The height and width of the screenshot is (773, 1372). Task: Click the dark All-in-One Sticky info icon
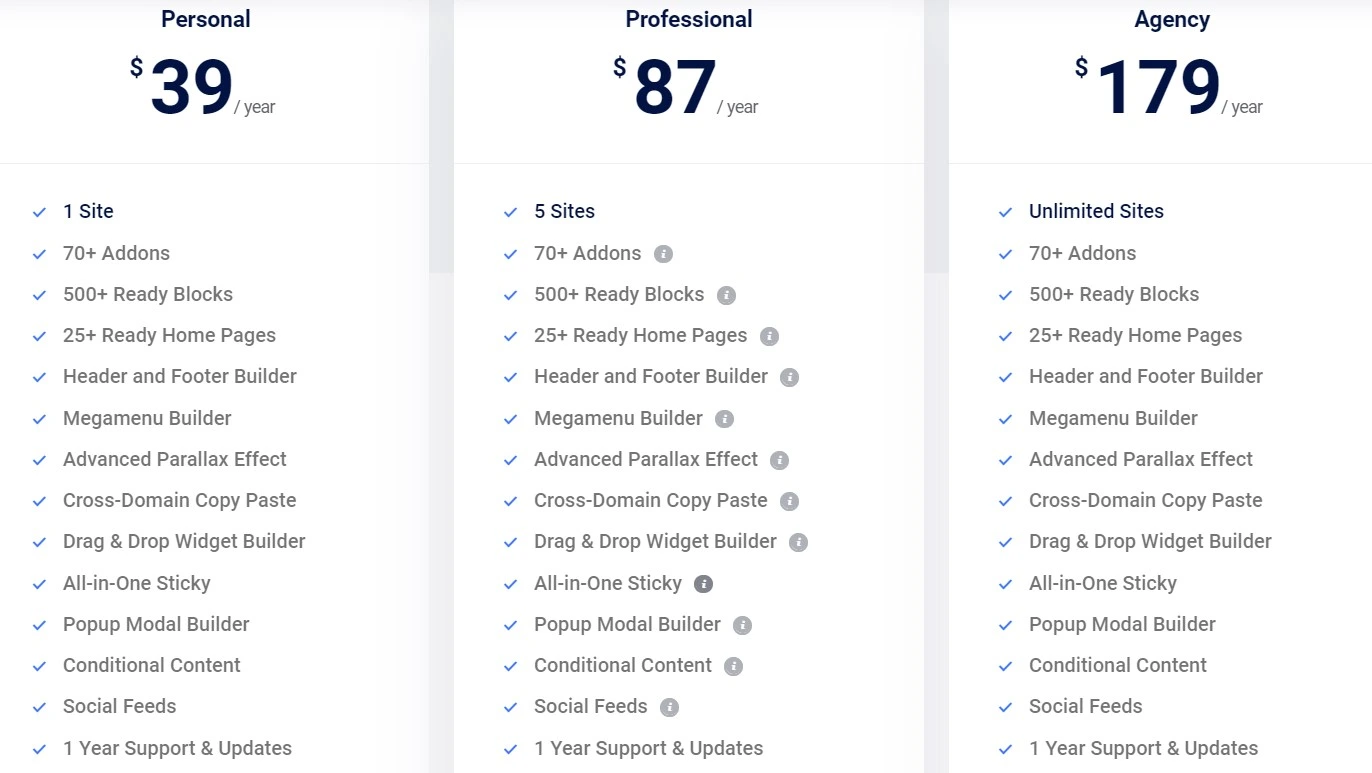coord(704,584)
